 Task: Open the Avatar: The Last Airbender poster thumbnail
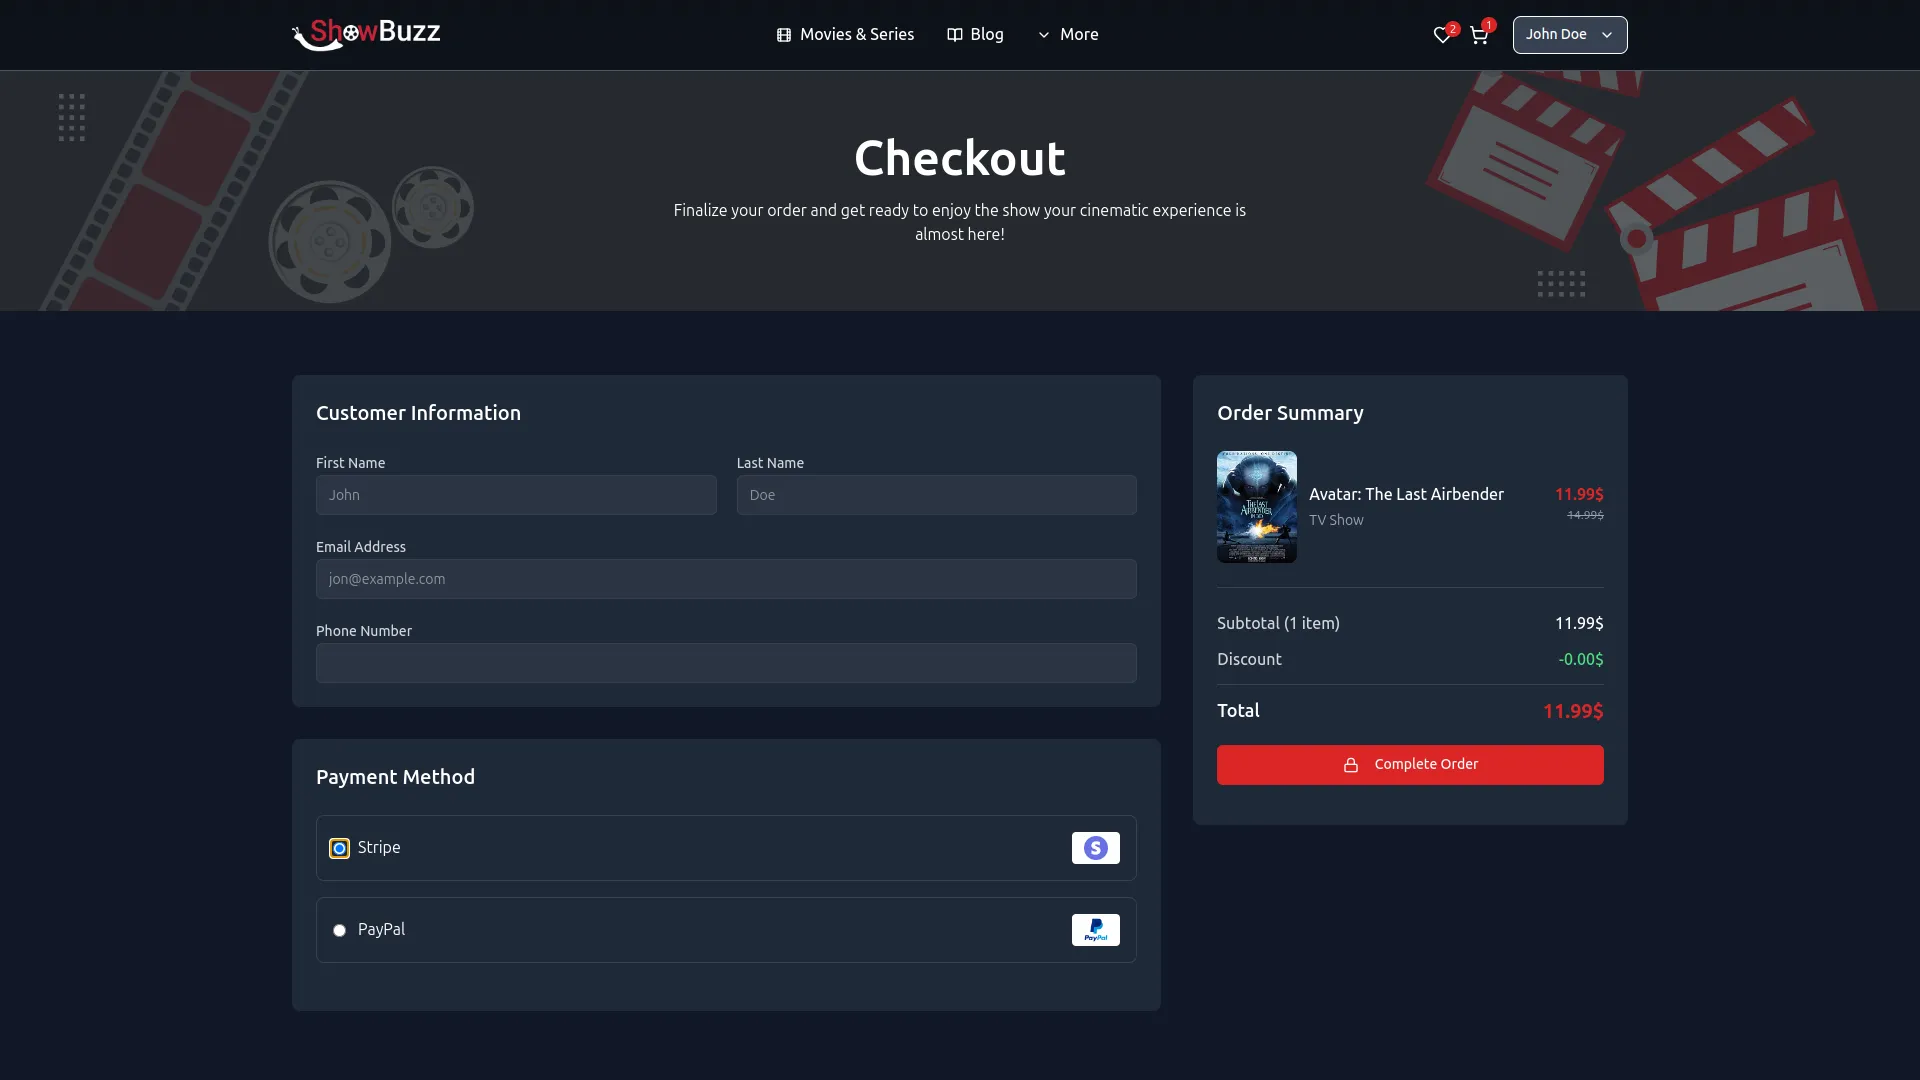click(x=1257, y=507)
